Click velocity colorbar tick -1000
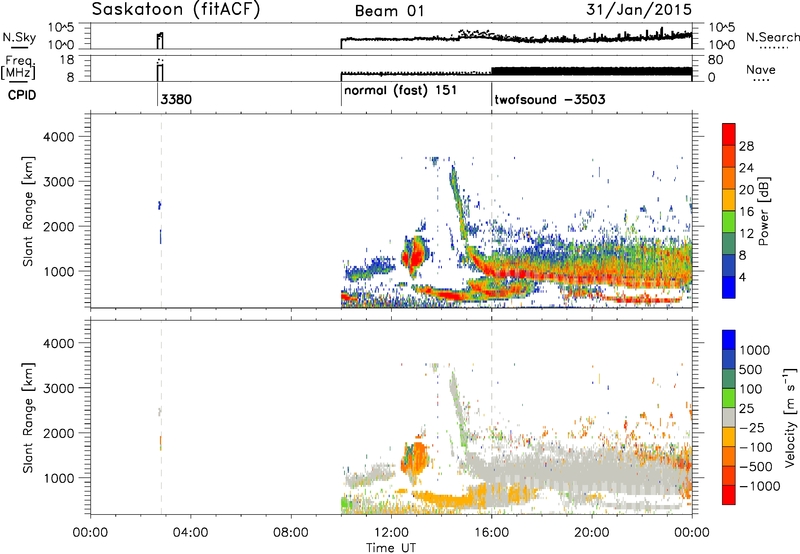This screenshot has height=554, width=800. click(759, 486)
